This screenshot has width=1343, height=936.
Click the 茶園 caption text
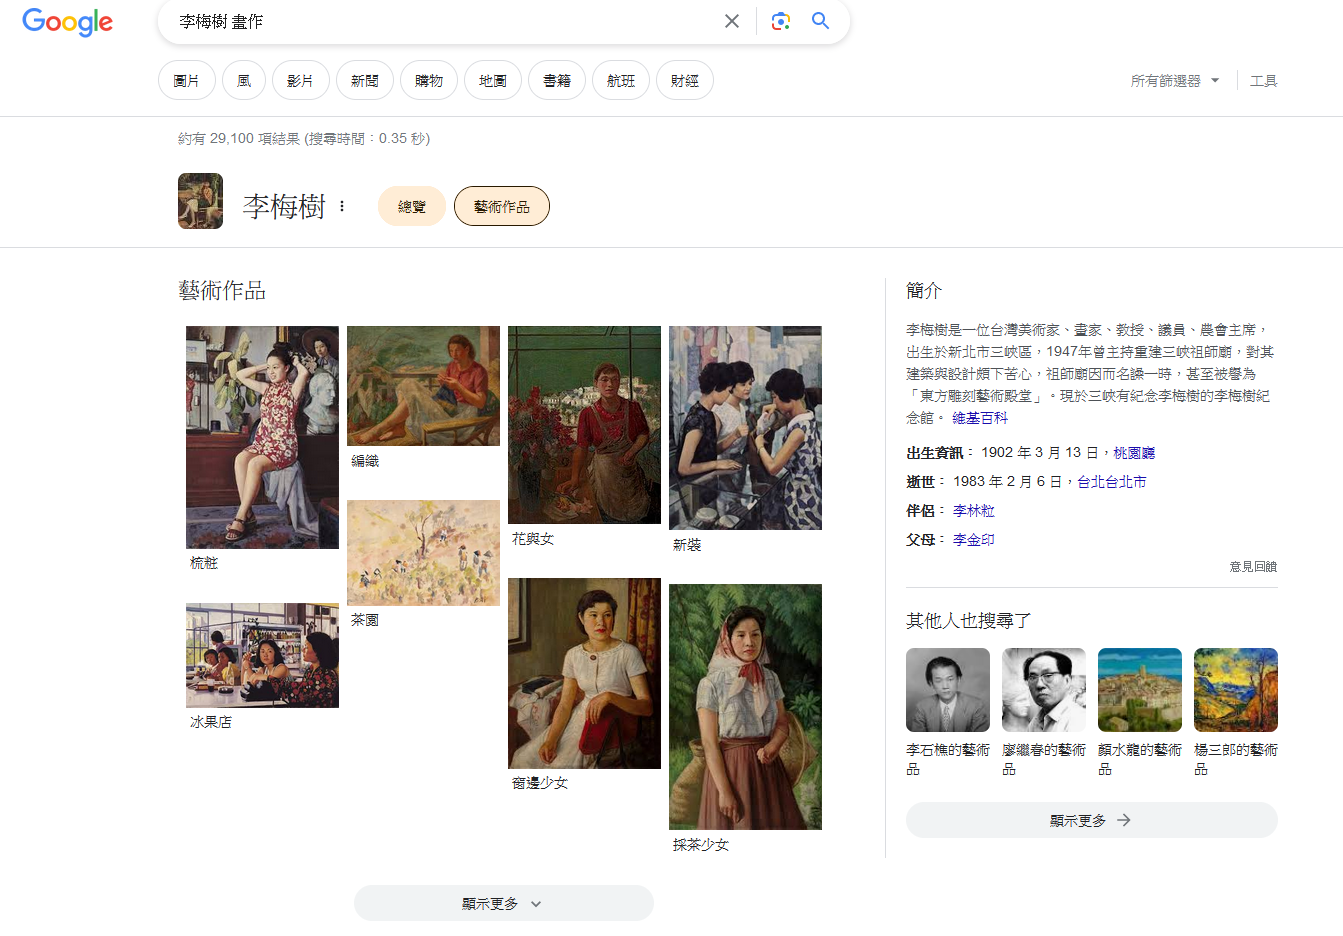pos(365,620)
